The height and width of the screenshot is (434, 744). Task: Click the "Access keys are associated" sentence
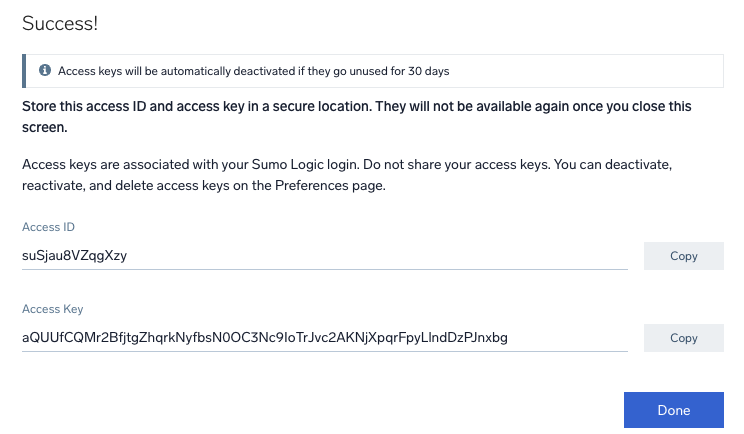pos(160,161)
